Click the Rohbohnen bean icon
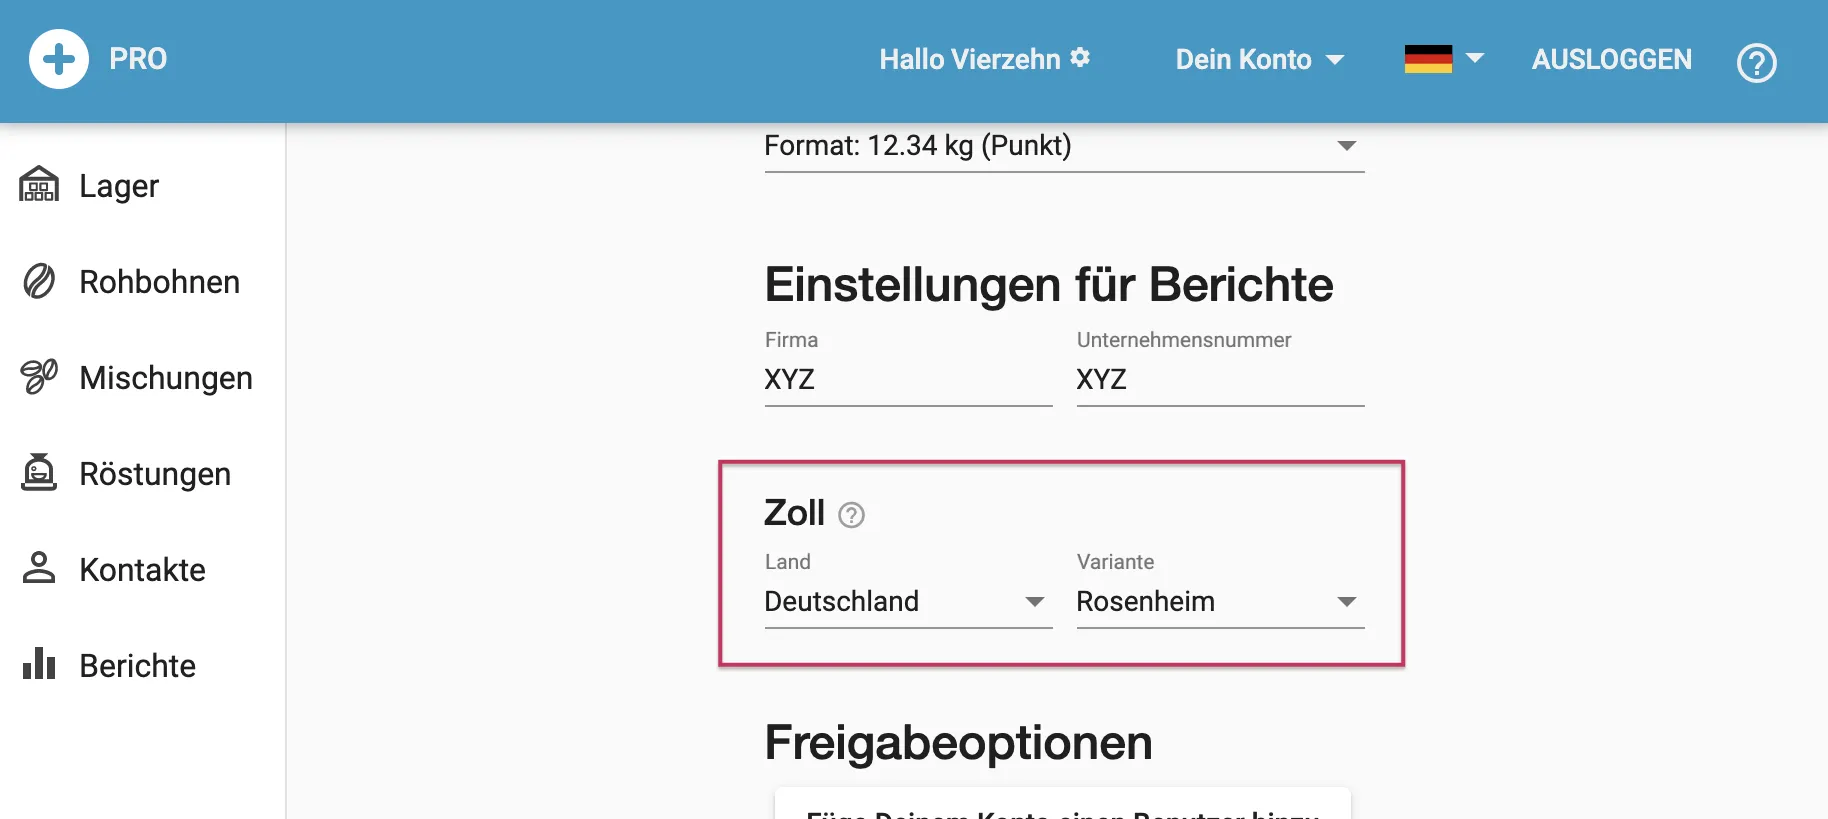The width and height of the screenshot is (1828, 819). [x=39, y=282]
